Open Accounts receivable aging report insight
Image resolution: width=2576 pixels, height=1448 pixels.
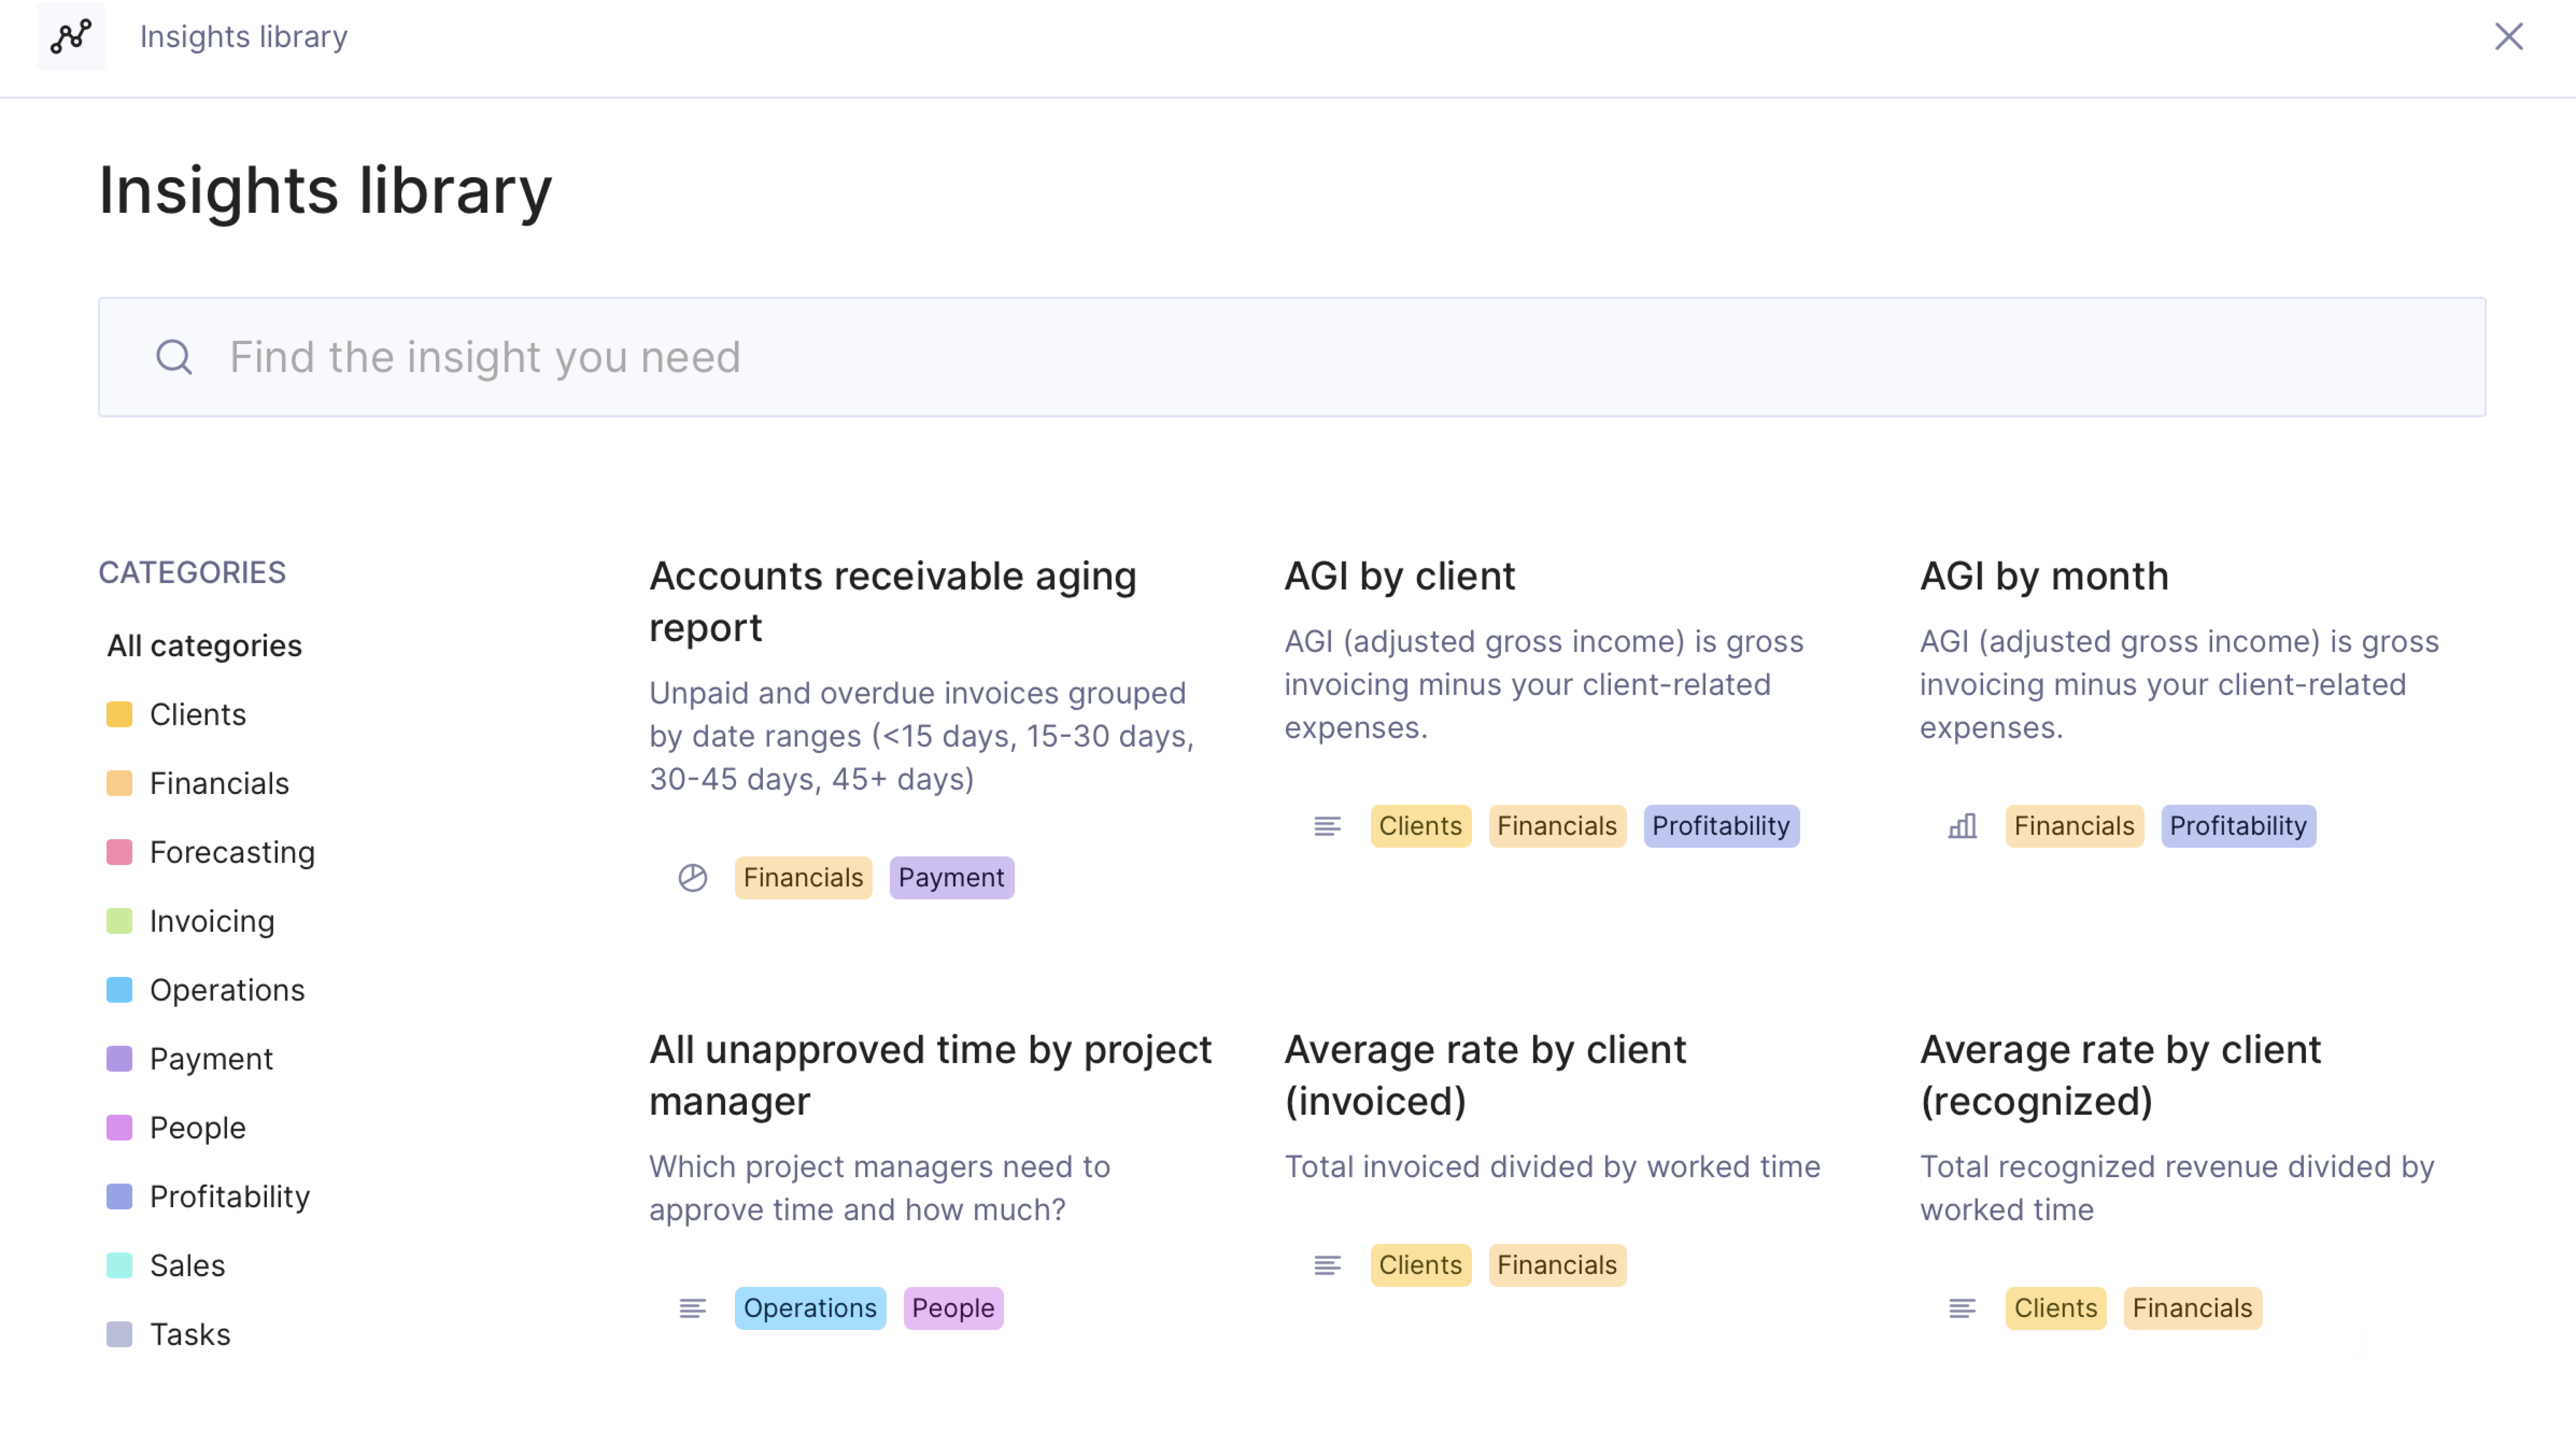tap(892, 601)
